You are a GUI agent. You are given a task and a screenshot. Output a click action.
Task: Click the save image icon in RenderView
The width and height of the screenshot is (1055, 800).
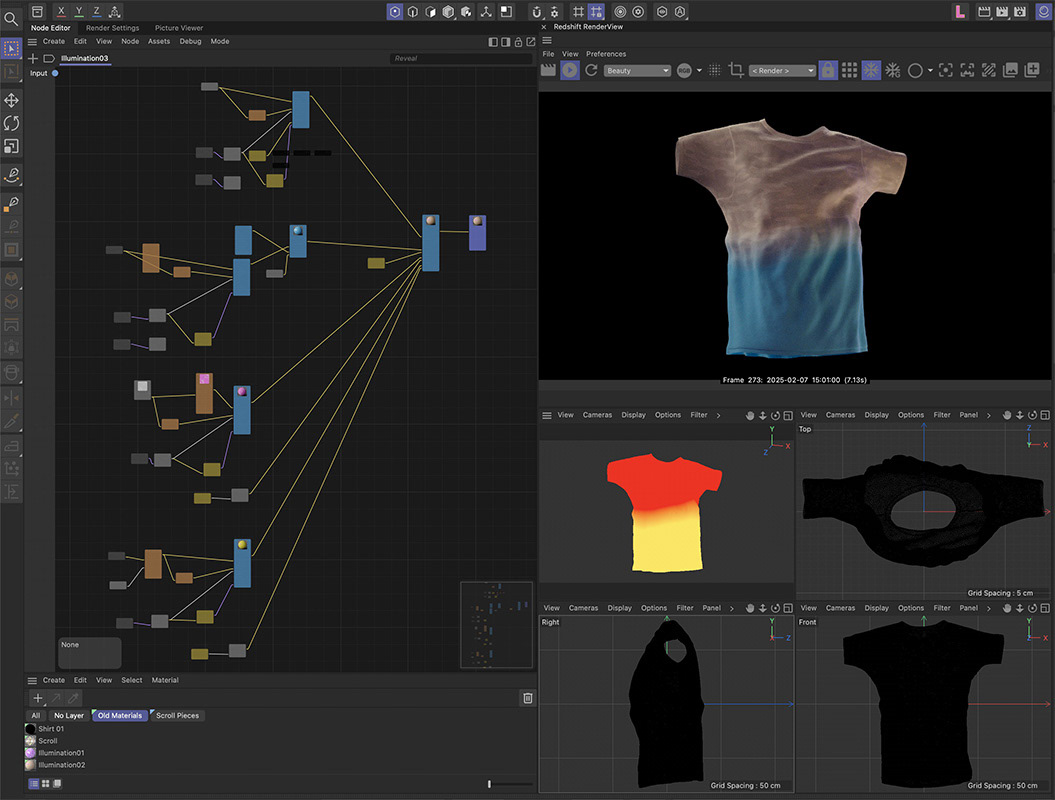[1011, 70]
